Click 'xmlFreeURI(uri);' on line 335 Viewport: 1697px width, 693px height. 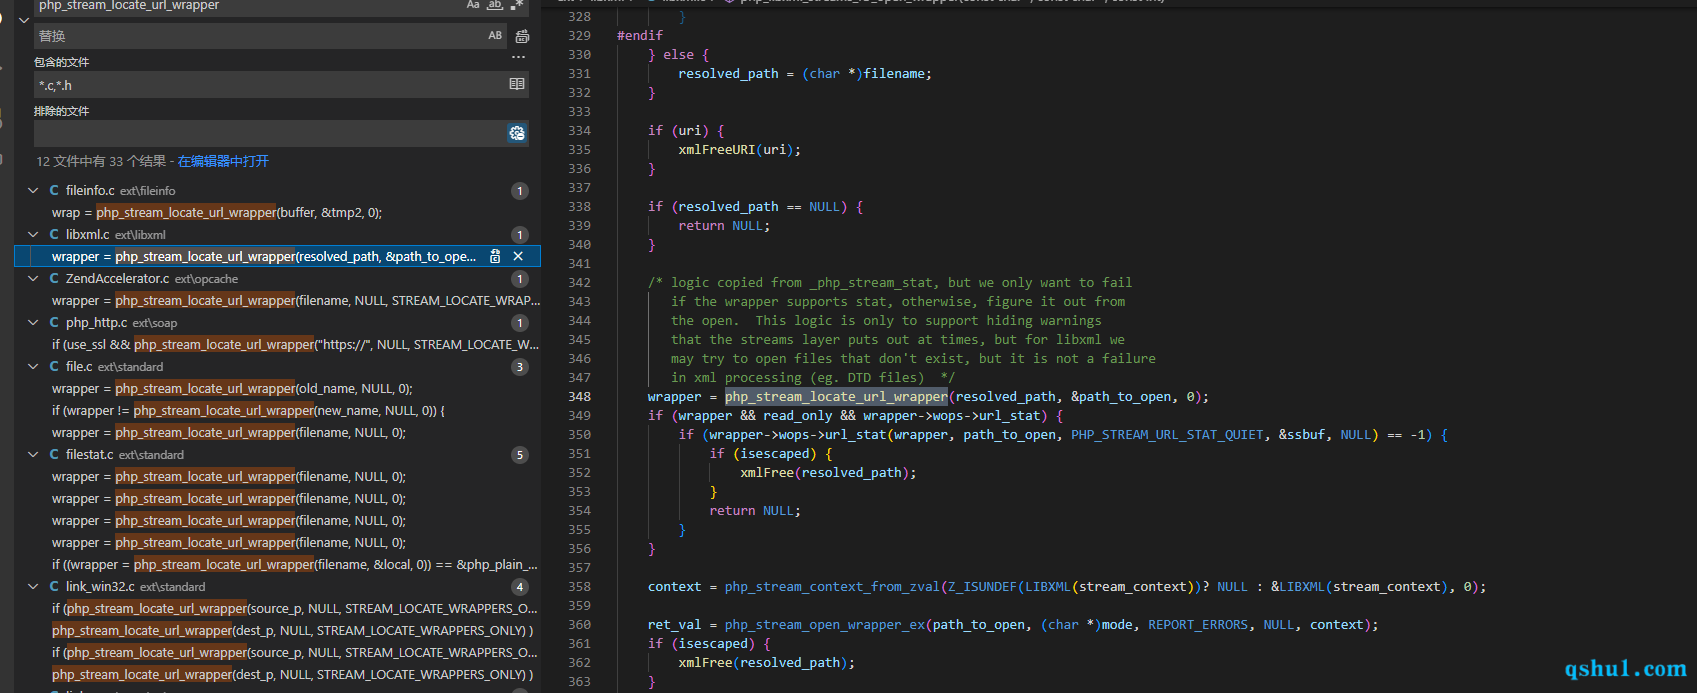coord(740,149)
